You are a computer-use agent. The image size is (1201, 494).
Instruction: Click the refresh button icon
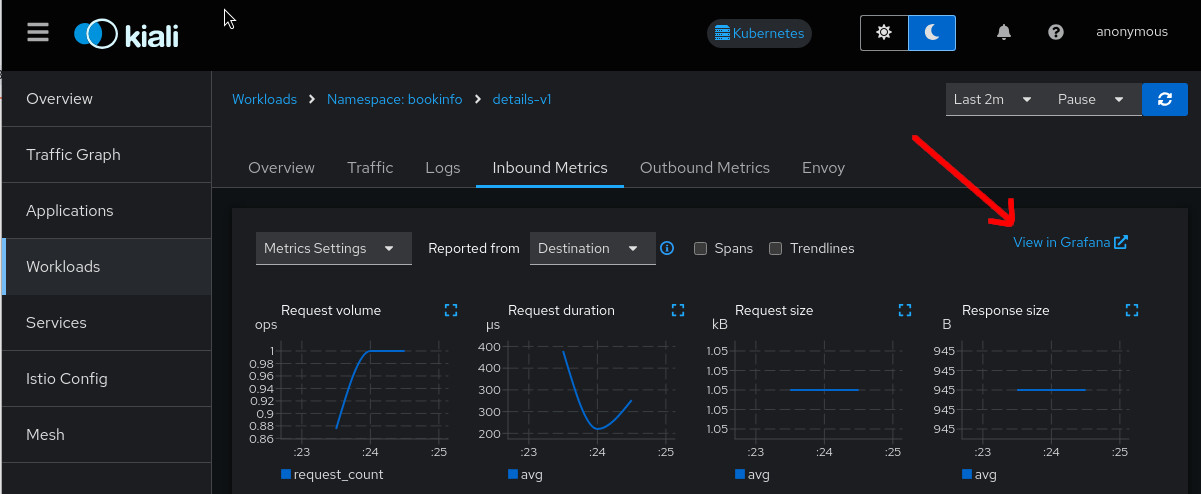pyautogui.click(x=1164, y=99)
